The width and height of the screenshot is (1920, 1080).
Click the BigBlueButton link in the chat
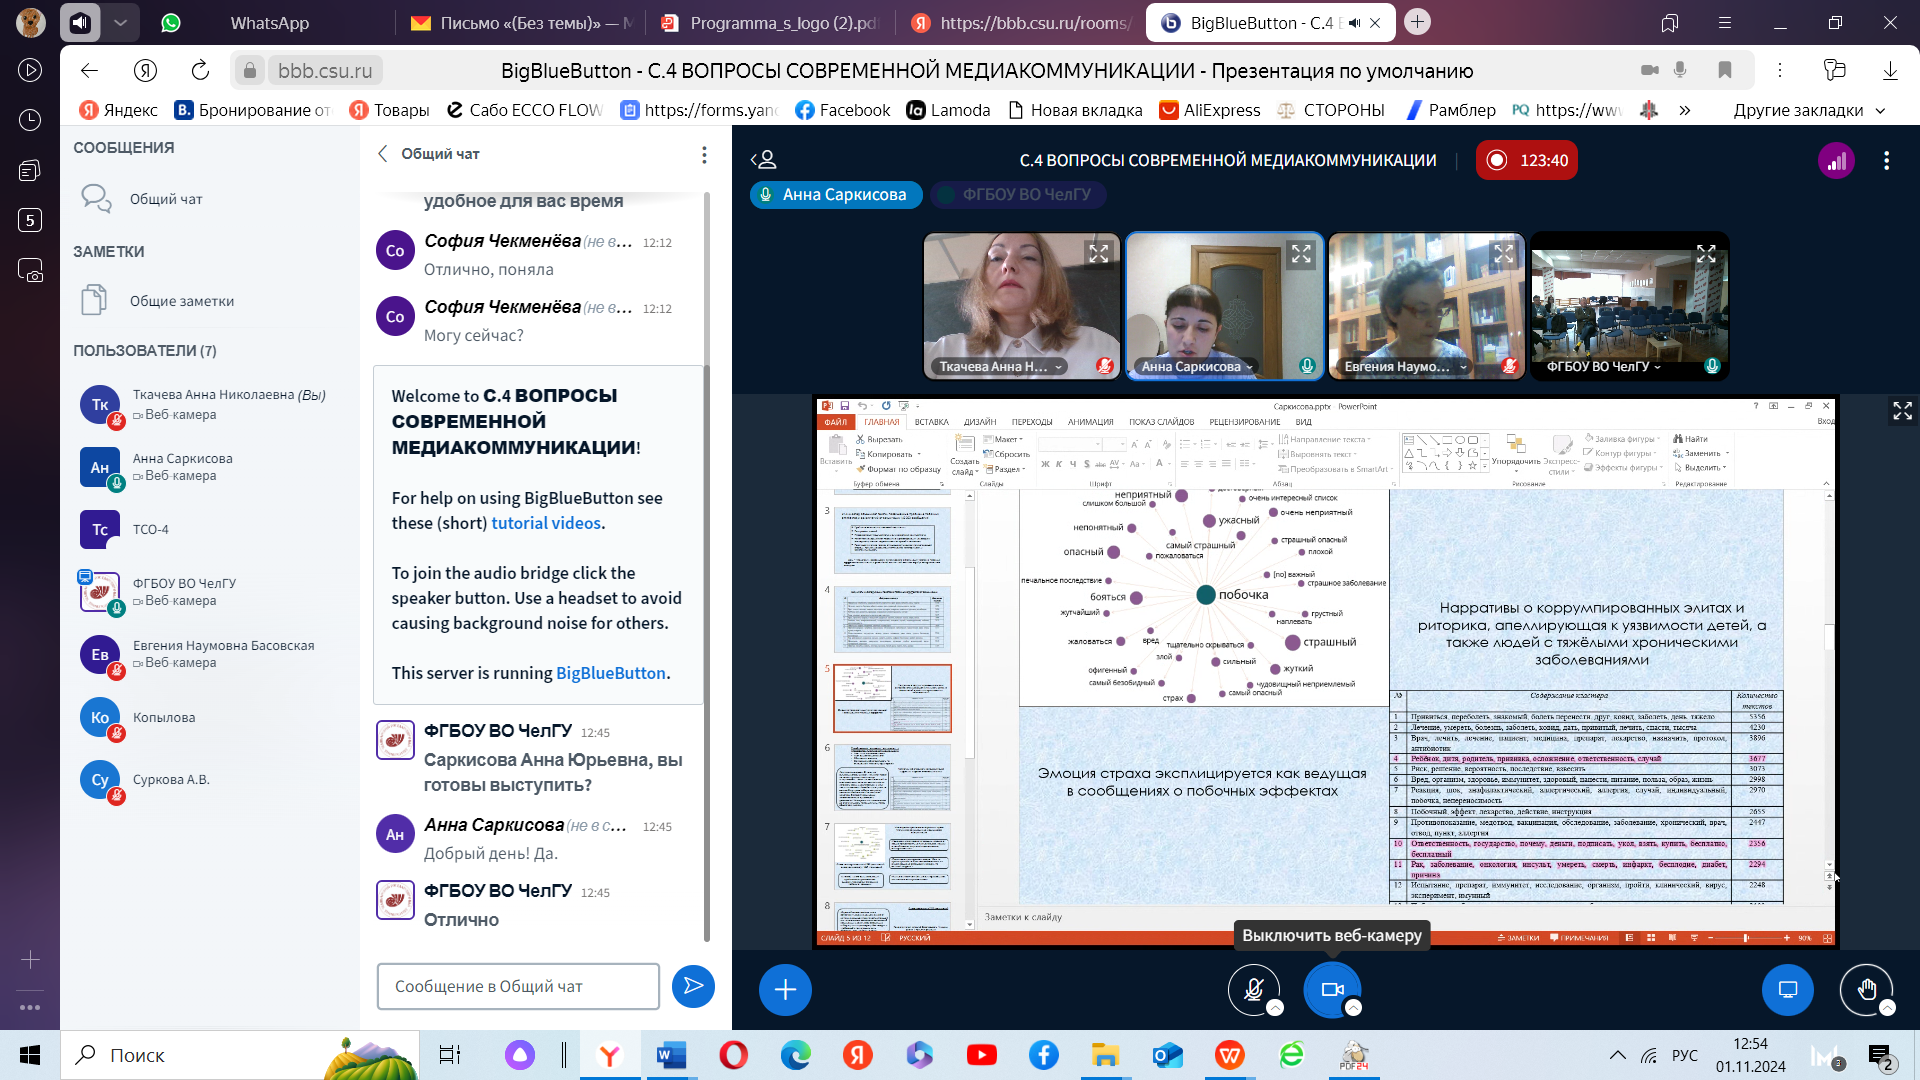(x=610, y=673)
